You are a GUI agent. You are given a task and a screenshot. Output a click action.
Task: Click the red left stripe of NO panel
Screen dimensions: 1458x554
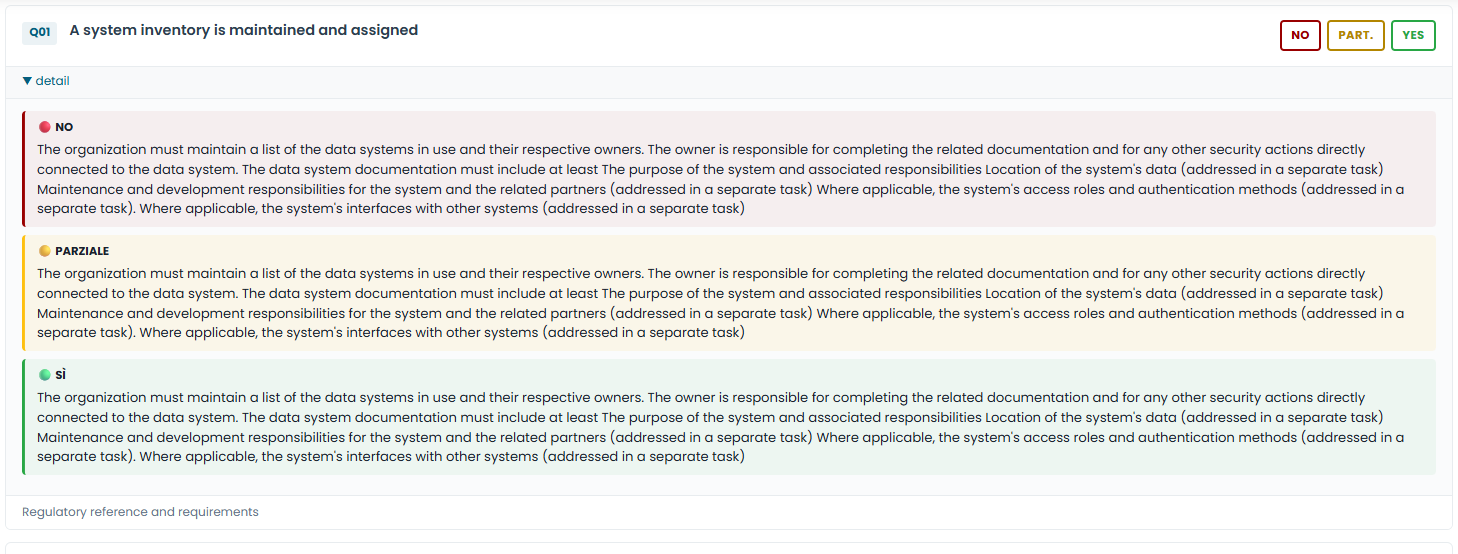[x=23, y=169]
